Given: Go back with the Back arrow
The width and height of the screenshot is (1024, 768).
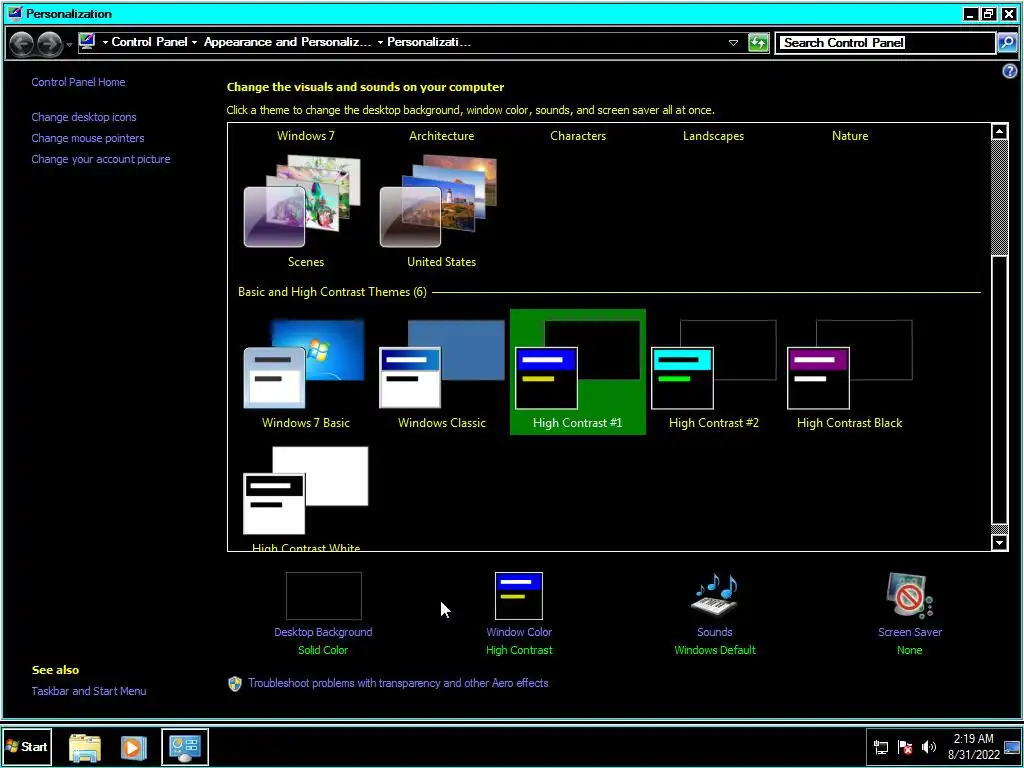Looking at the screenshot, I should pos(22,44).
